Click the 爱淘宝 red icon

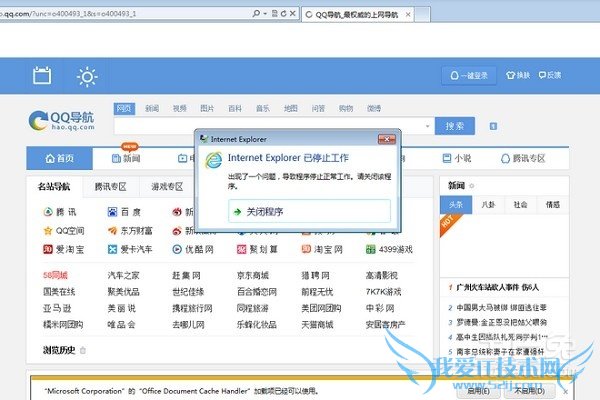pyautogui.click(x=48, y=250)
